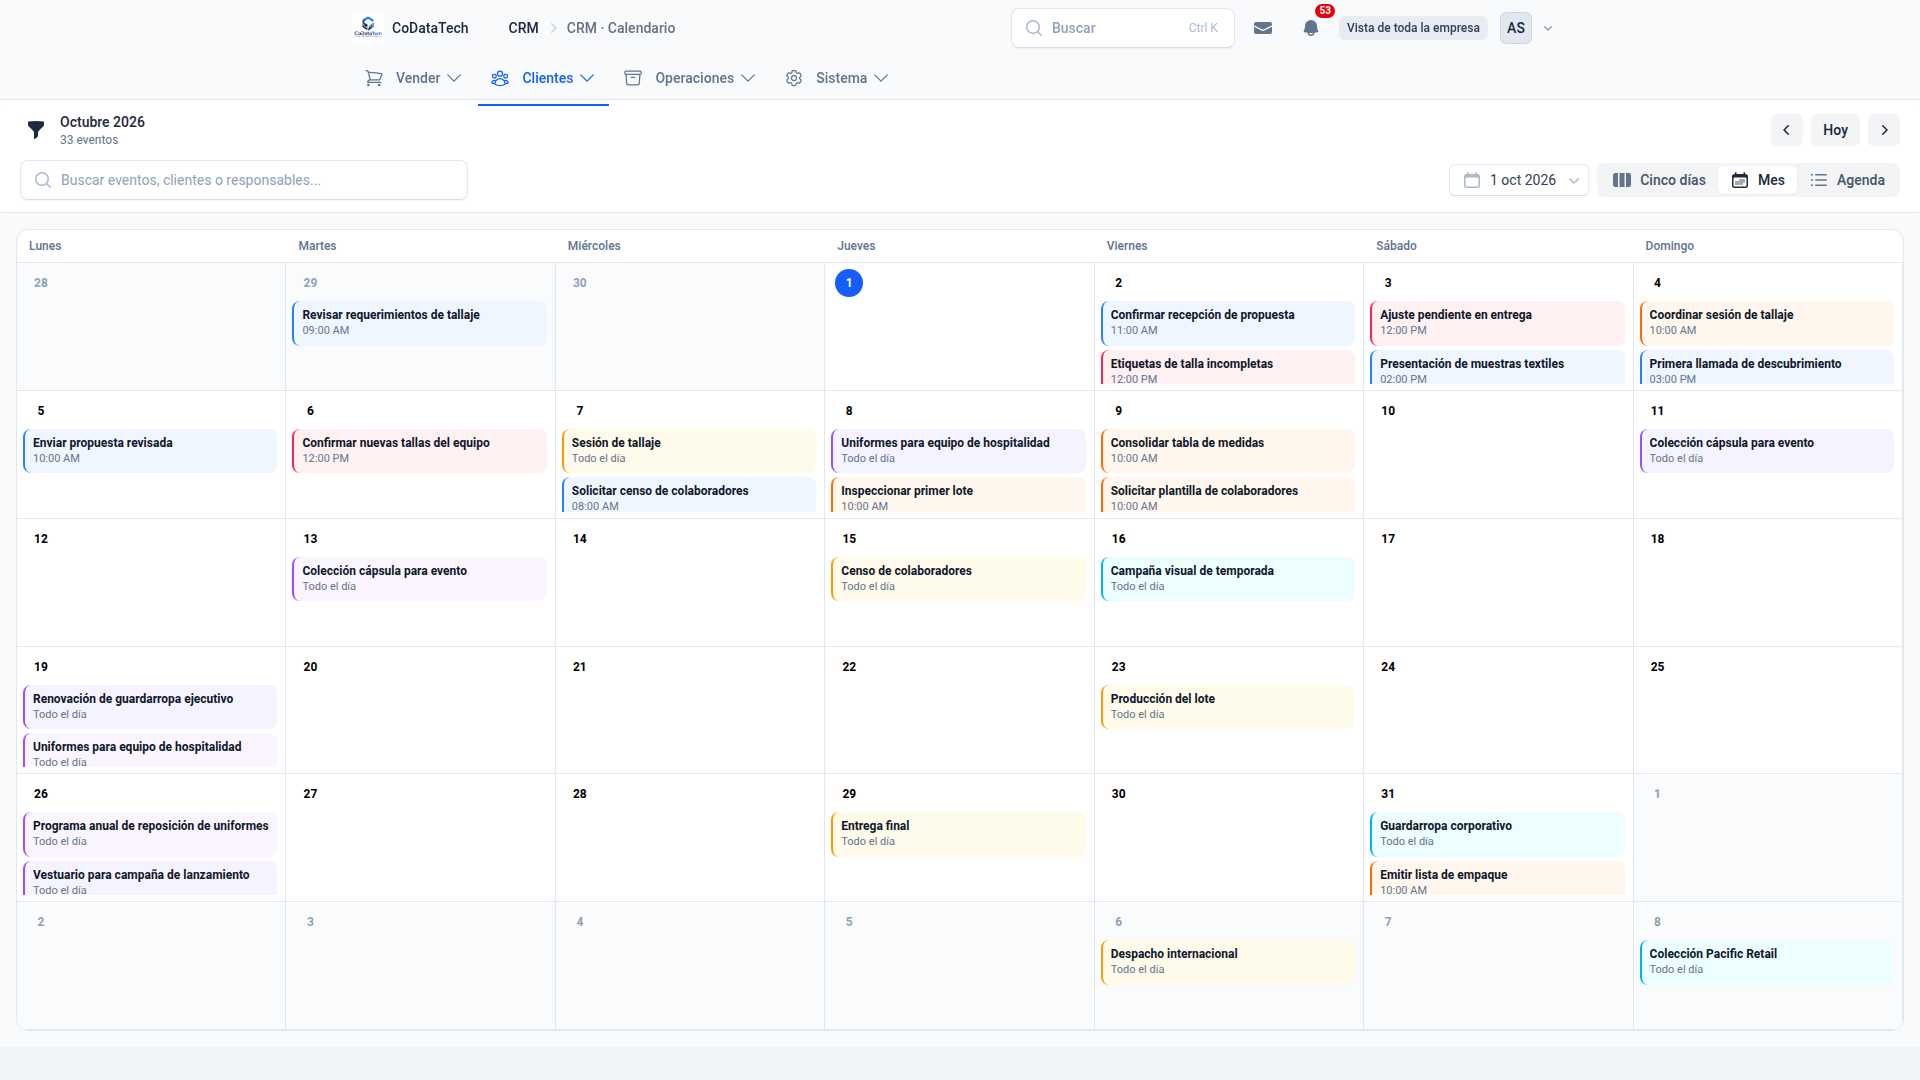Click the Hoy button
This screenshot has height=1080, width=1920.
[1835, 130]
